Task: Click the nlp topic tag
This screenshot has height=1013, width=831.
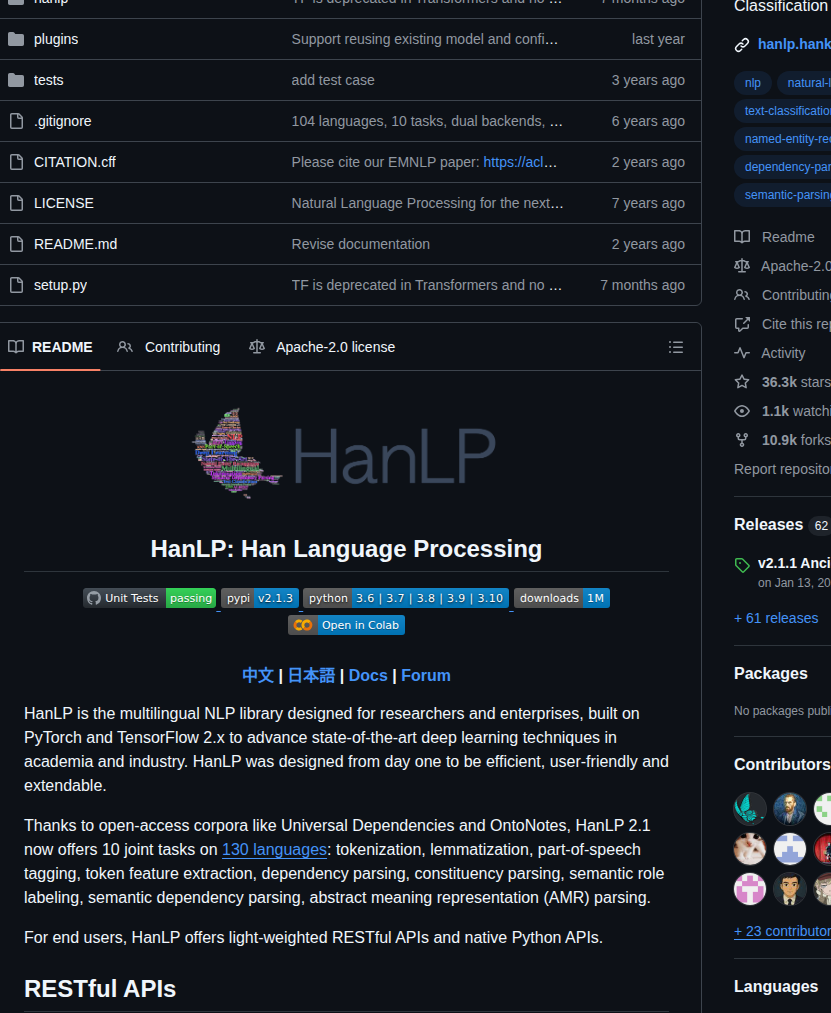Action: pos(752,83)
